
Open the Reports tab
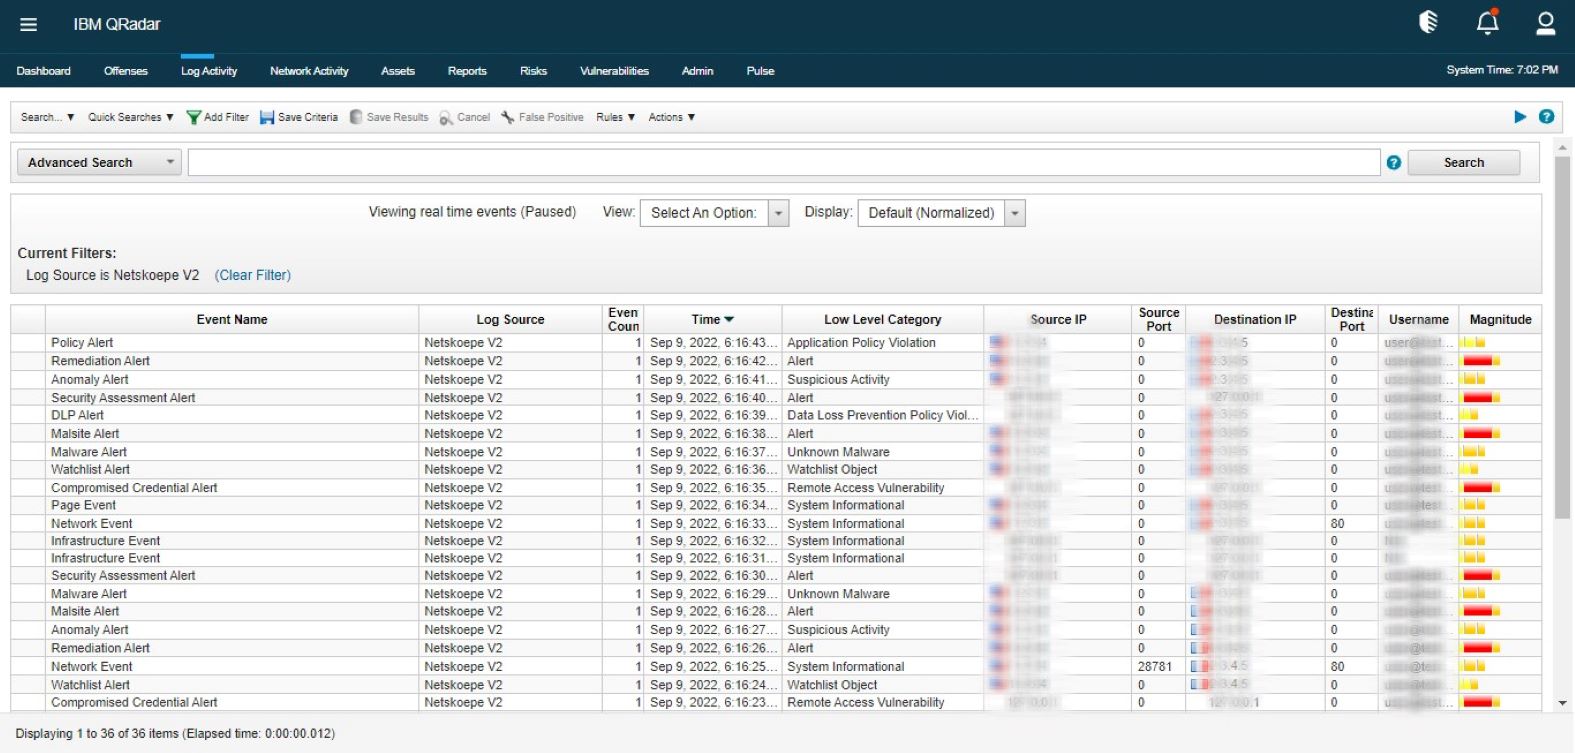(467, 71)
